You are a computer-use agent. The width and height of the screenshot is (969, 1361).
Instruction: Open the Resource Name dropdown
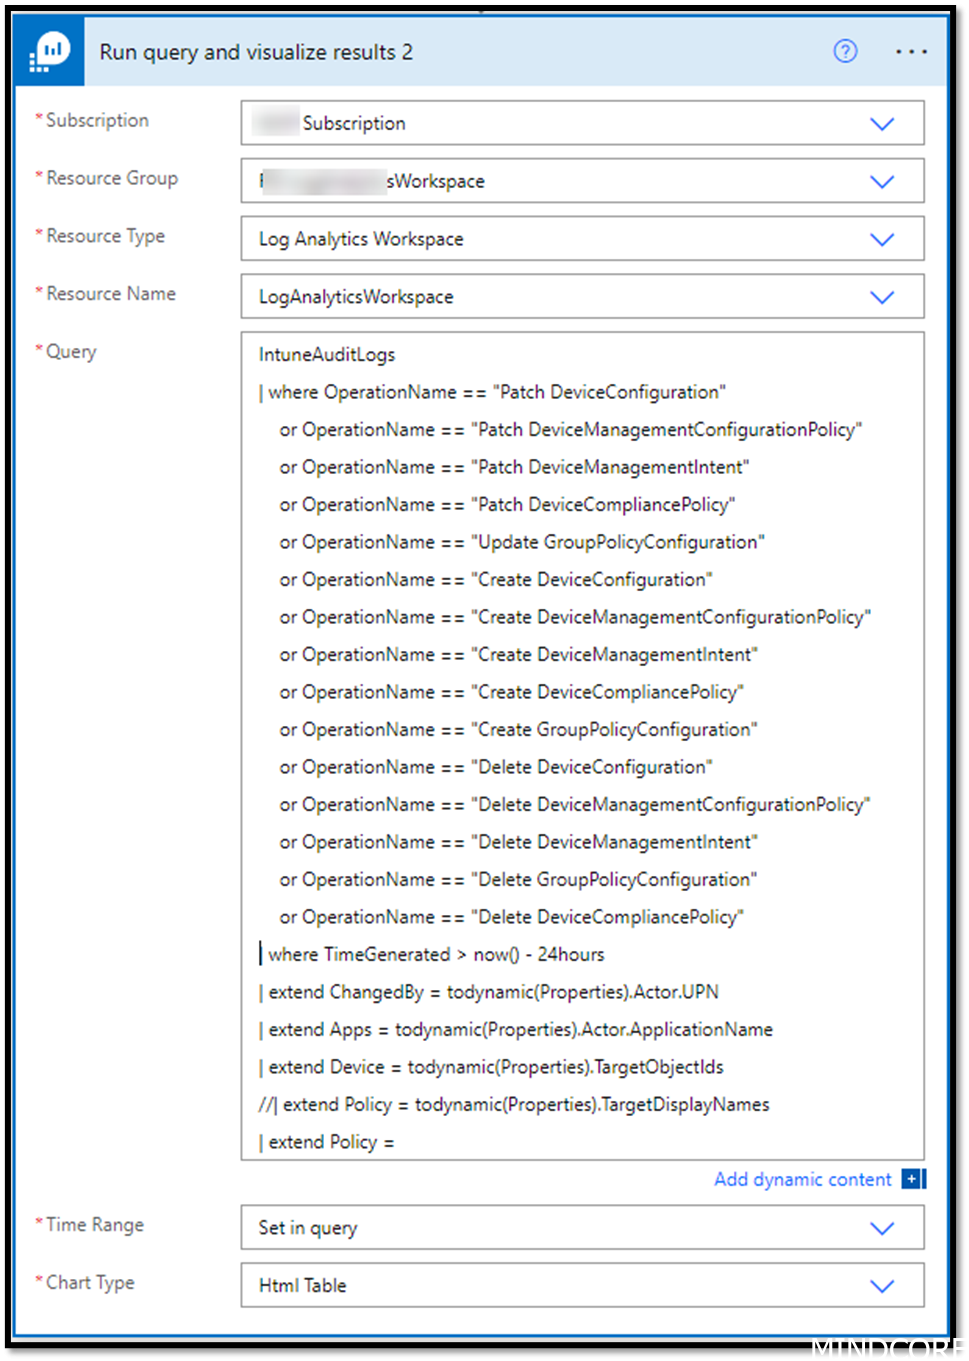[882, 297]
